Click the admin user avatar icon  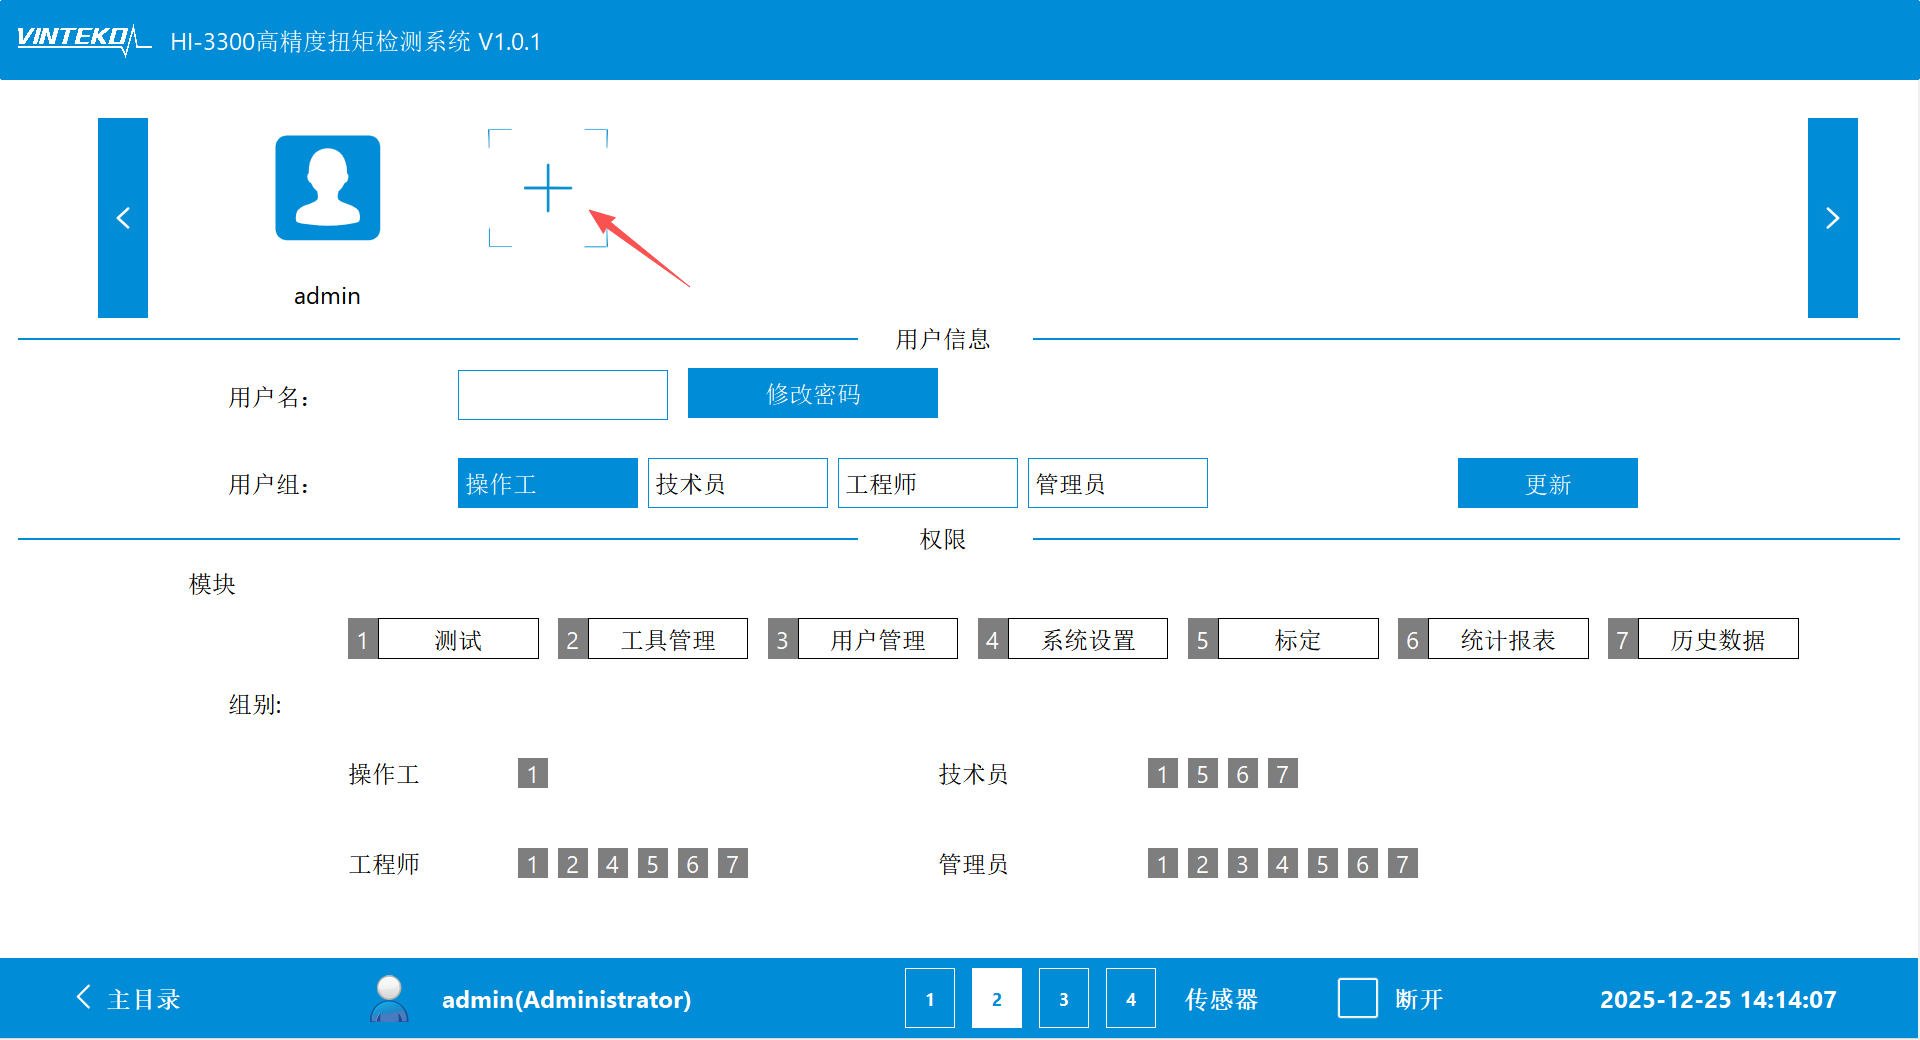327,188
